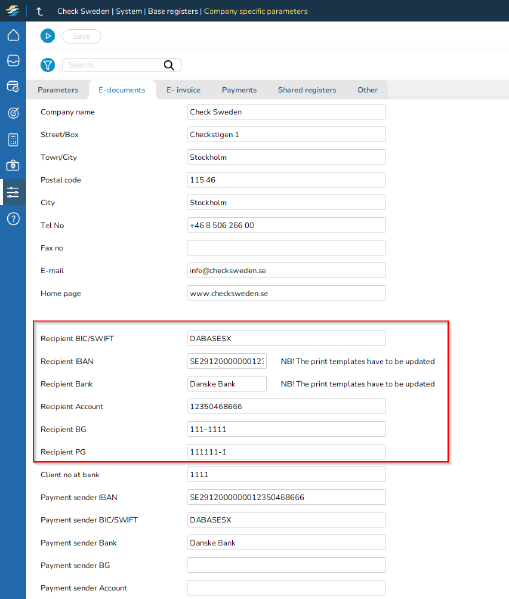Image resolution: width=509 pixels, height=599 pixels.
Task: Click the empty Payment sender BG field
Action: coord(286,565)
